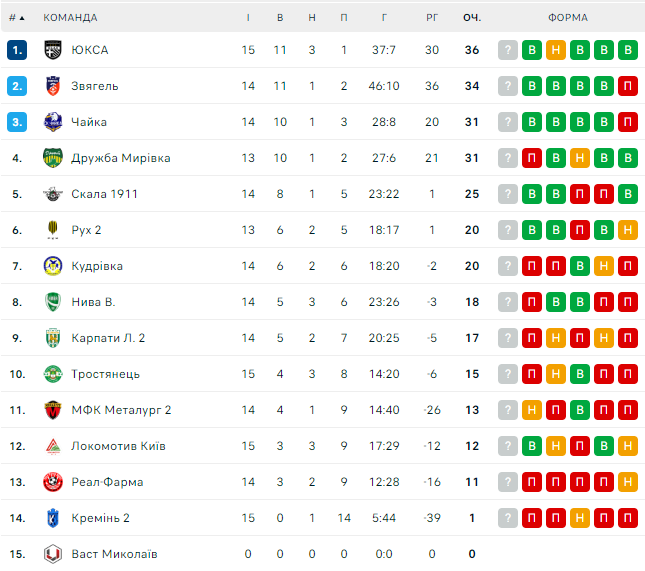Click the Скала 1911 team emblem
The image size is (645, 571).
pyautogui.click(x=53, y=194)
